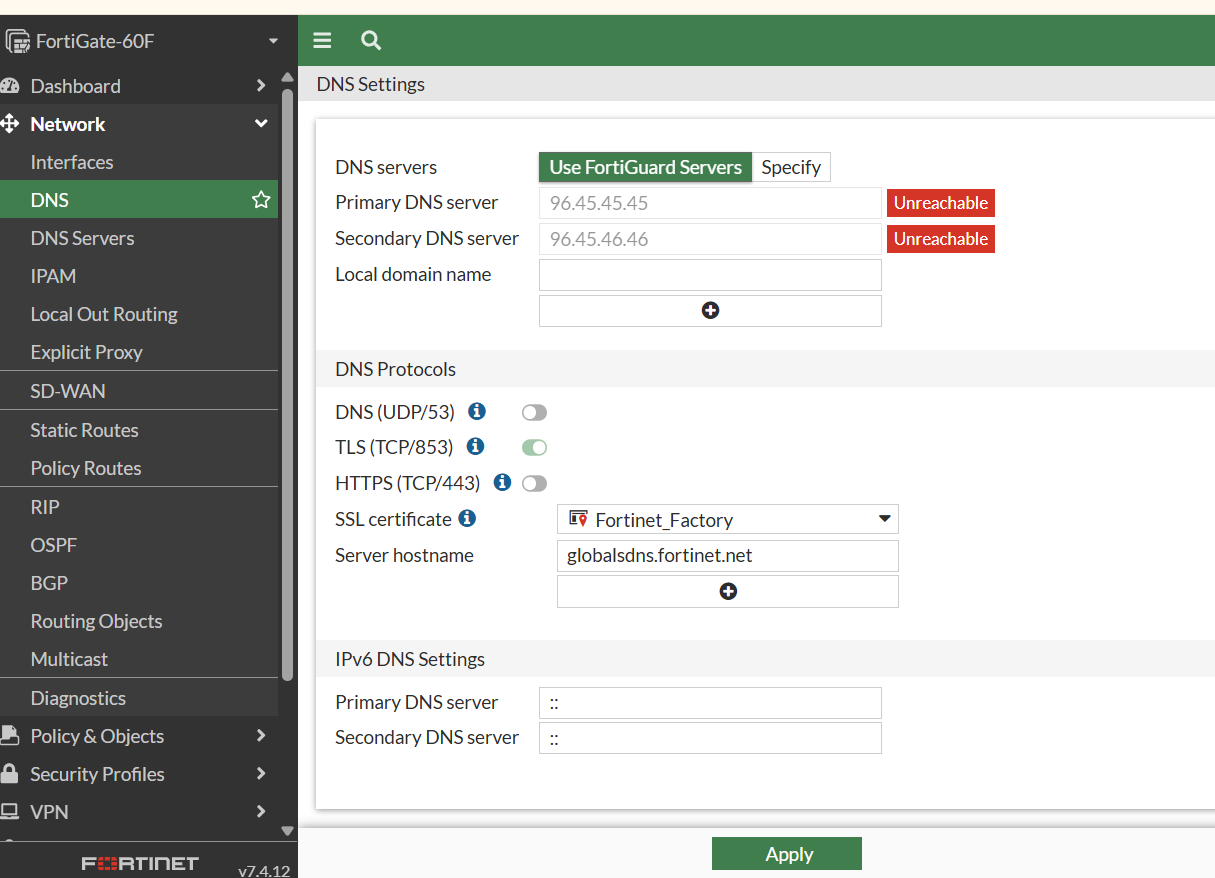Click the 96.45.45.45 primary DNS field
Screen dimensions: 1215x878
(x=710, y=203)
